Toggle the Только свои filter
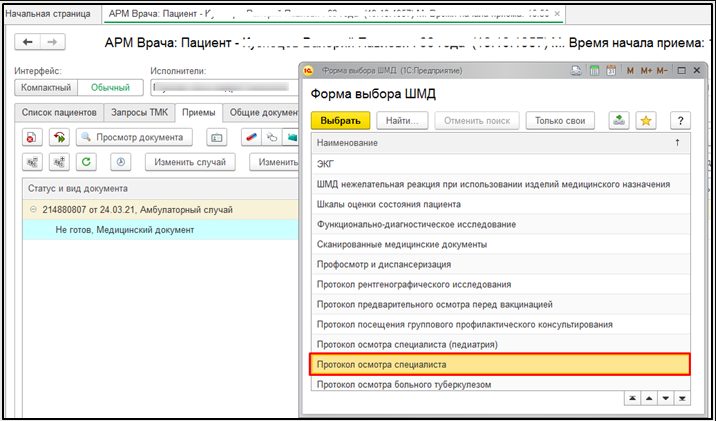 560,120
